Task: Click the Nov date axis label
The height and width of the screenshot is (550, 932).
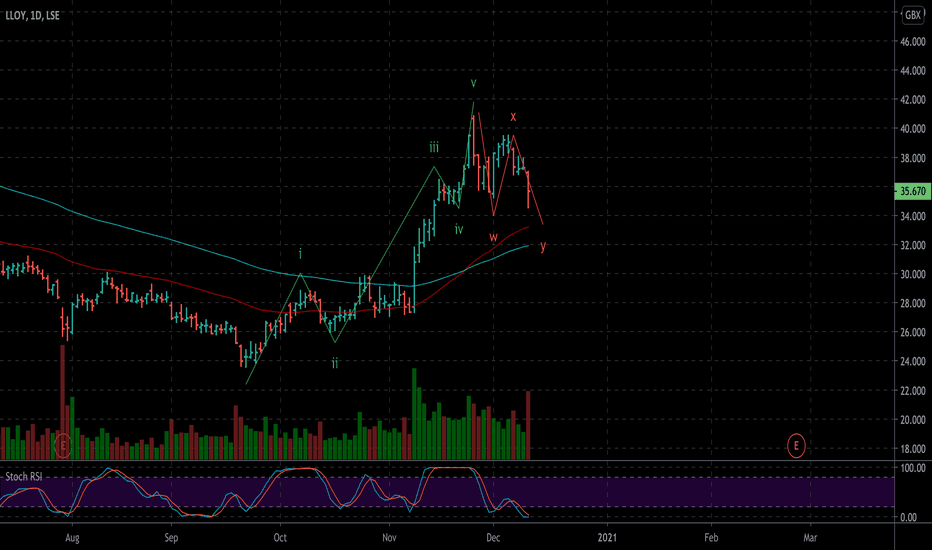Action: click(389, 538)
